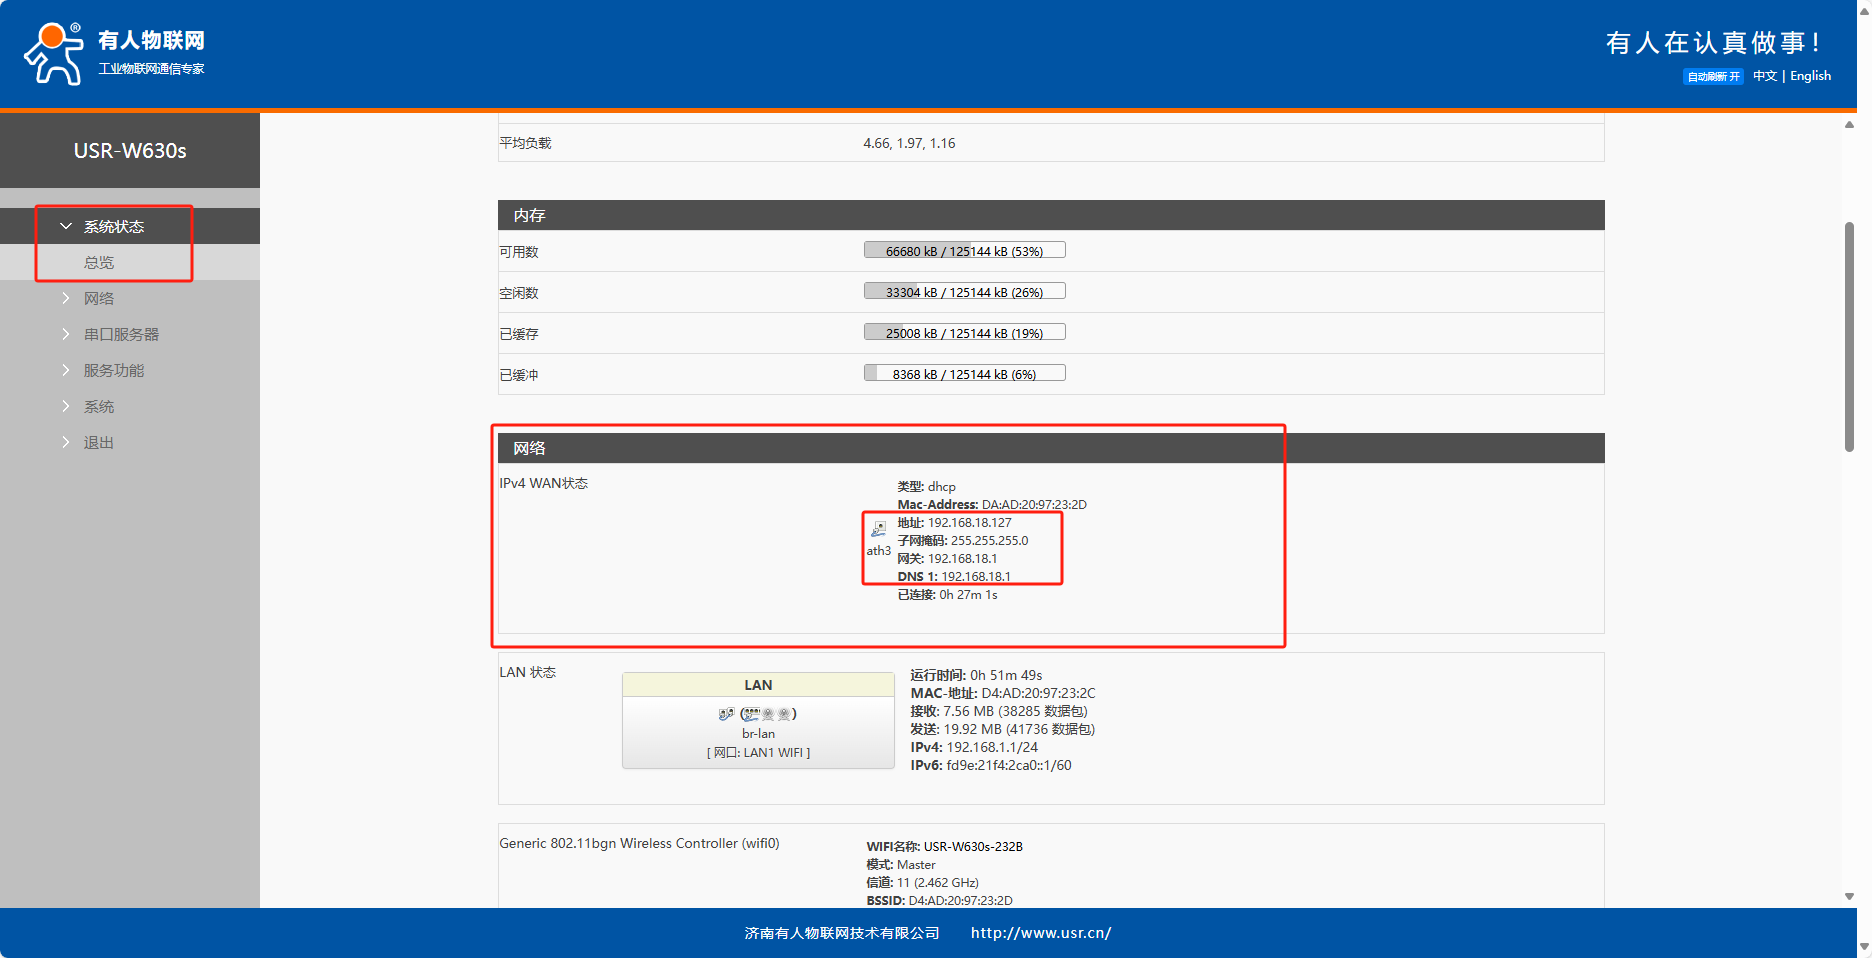The image size is (1872, 958).
Task: Expand the 串口服务器 sidebar menu
Action: (x=120, y=335)
